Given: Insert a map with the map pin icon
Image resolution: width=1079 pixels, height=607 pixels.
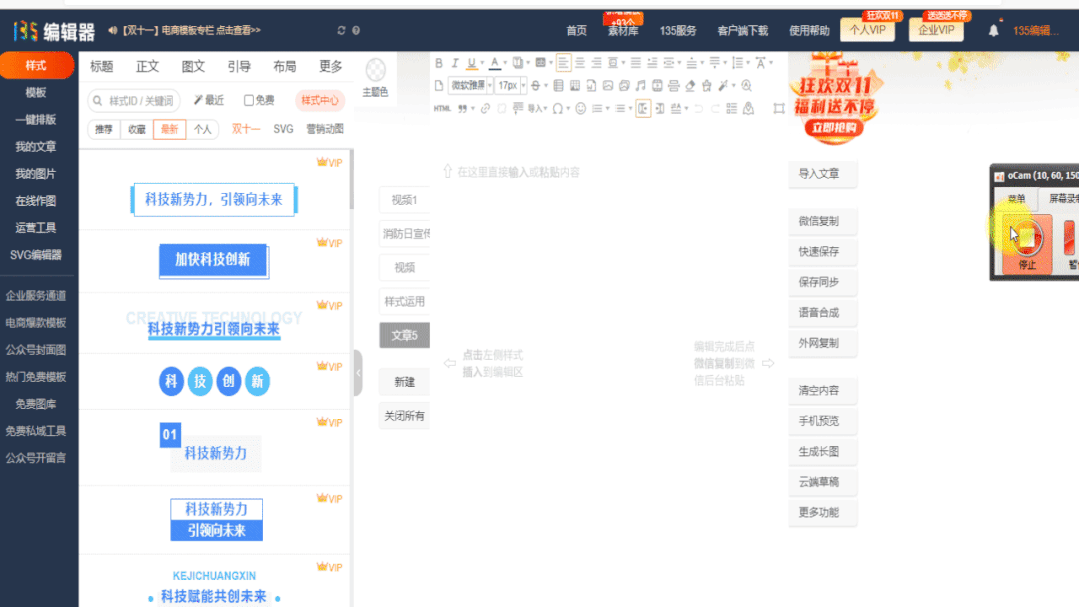Looking at the screenshot, I should coord(749,109).
